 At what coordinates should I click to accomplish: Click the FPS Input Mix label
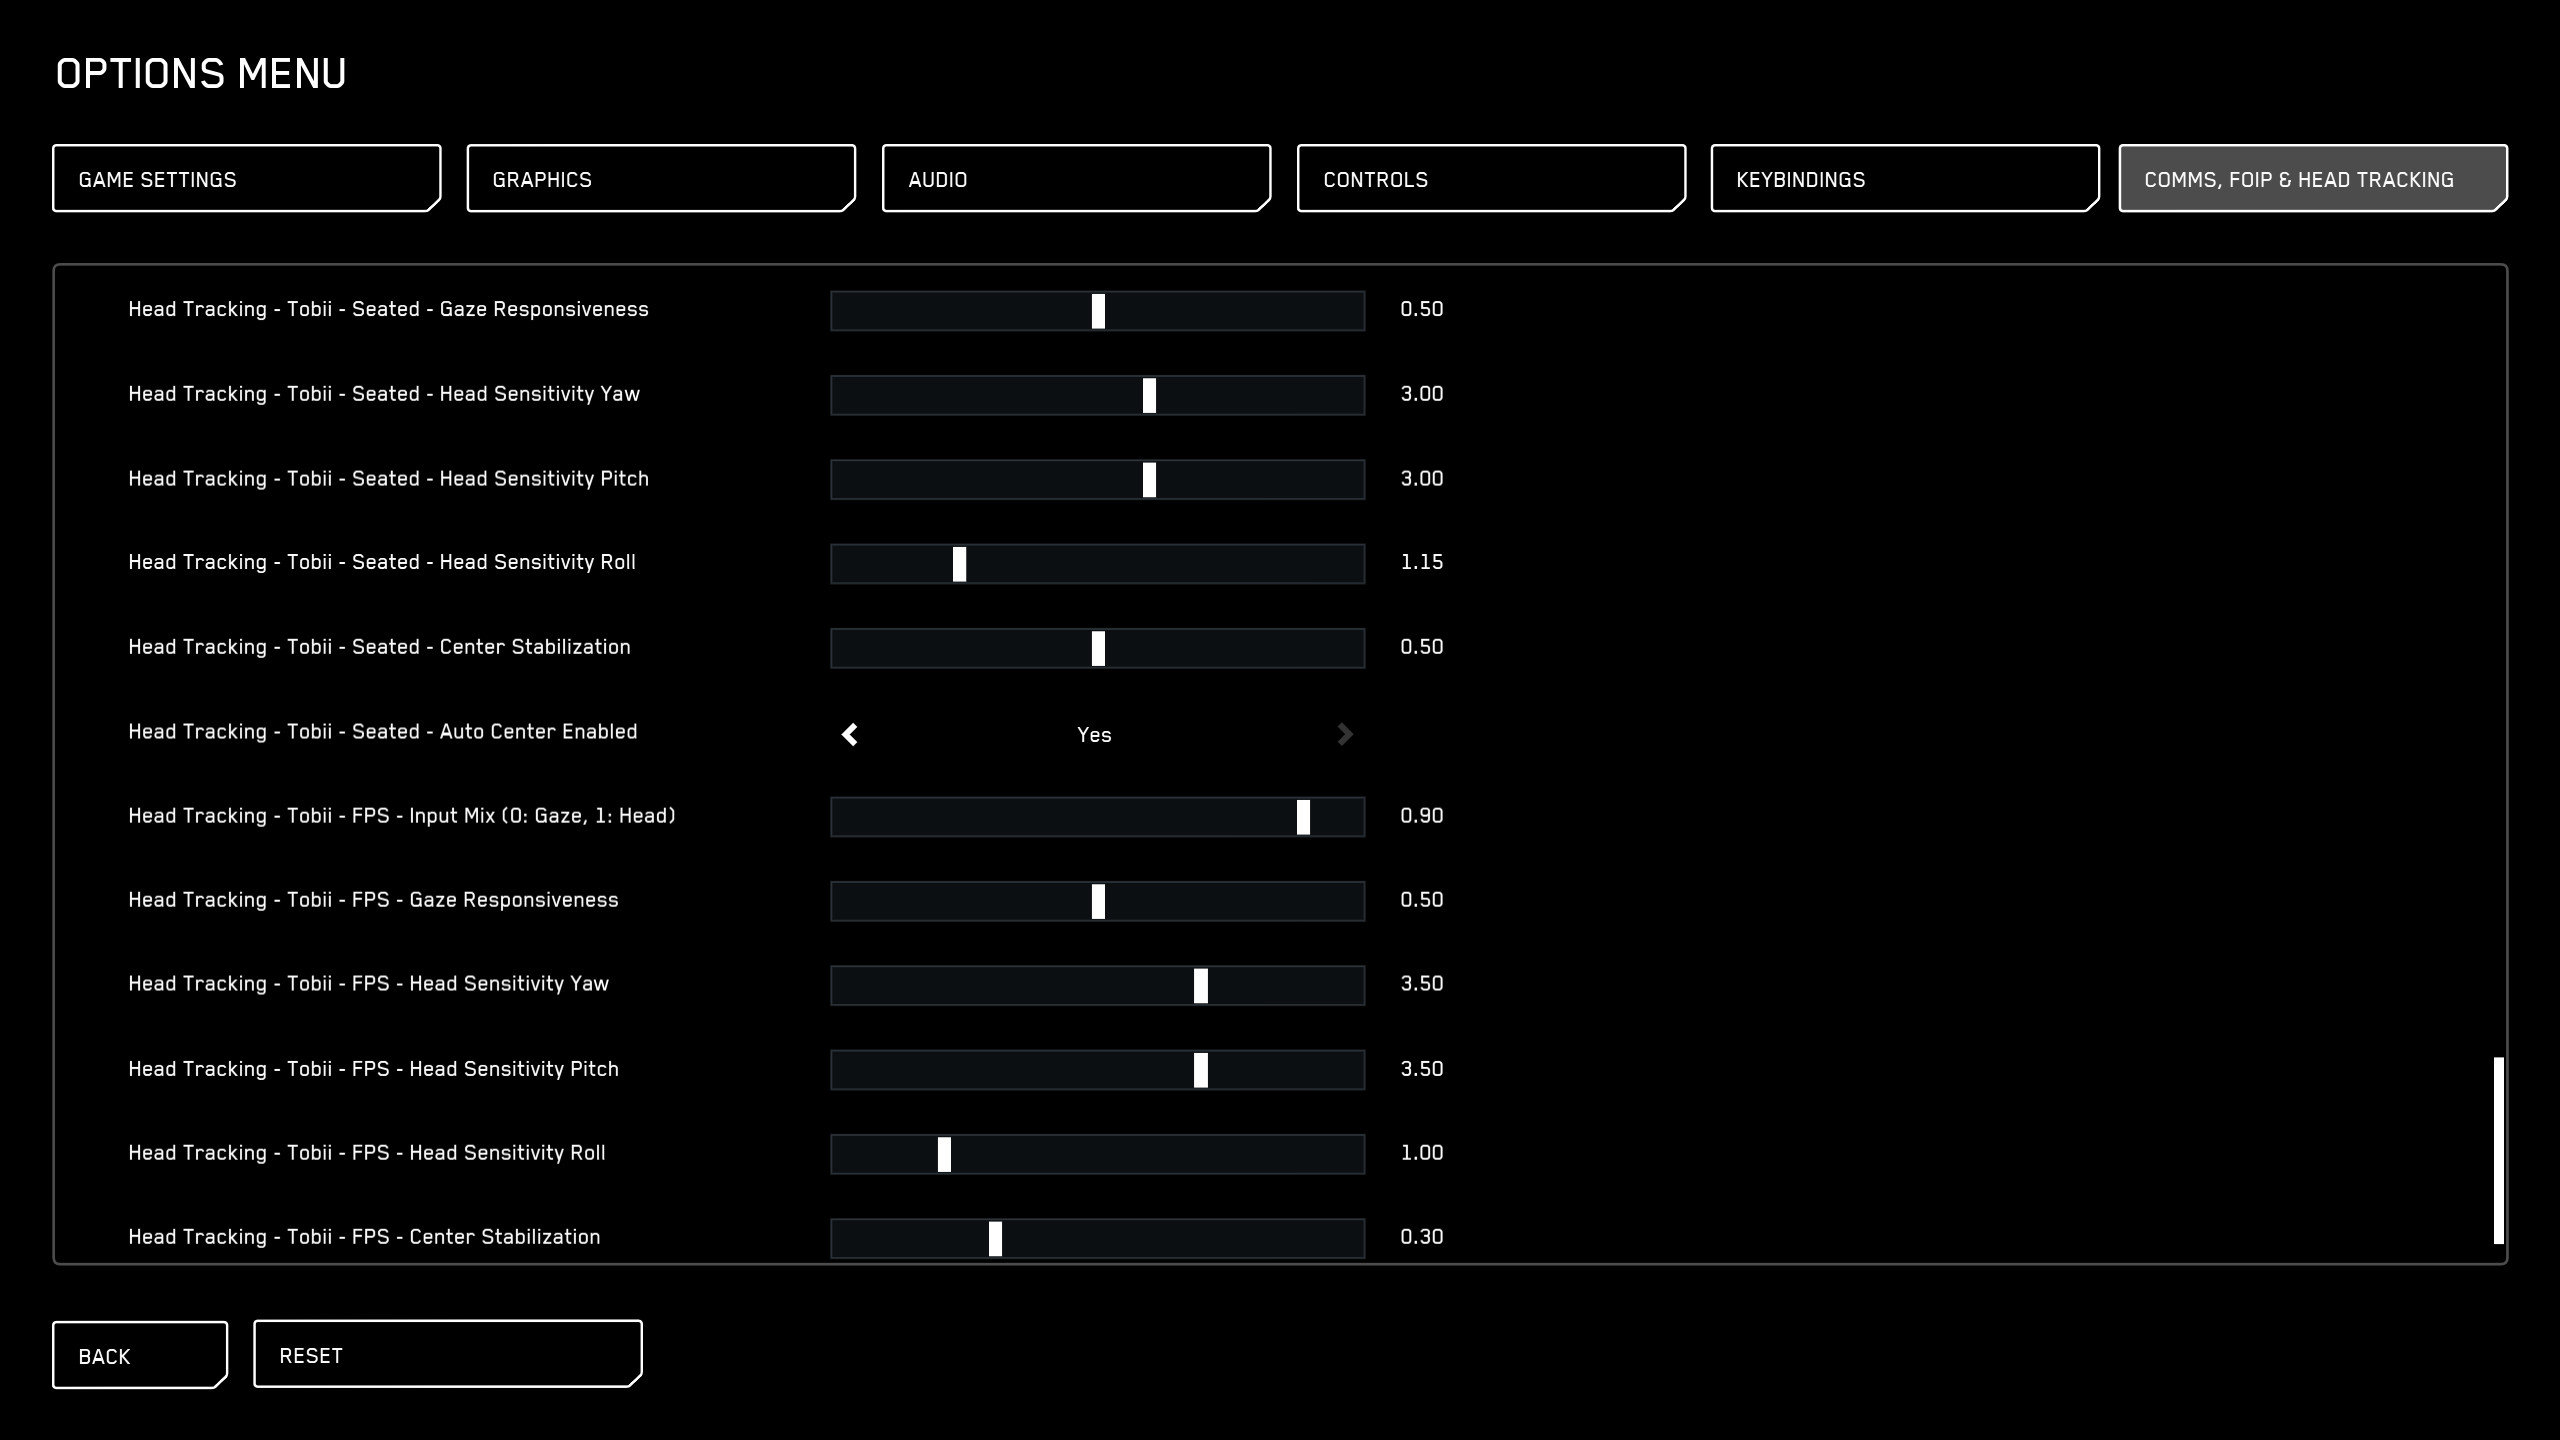402,816
